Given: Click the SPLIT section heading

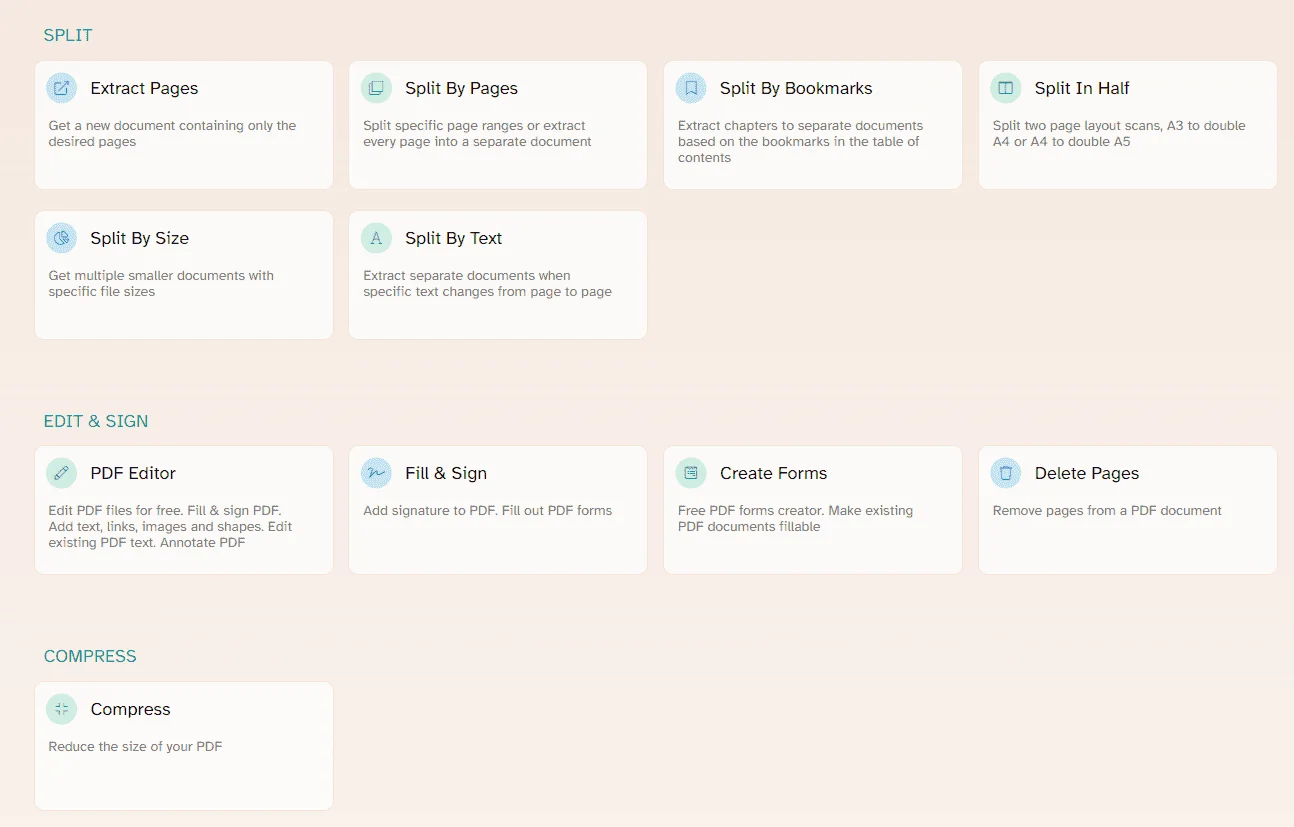Looking at the screenshot, I should pos(68,35).
